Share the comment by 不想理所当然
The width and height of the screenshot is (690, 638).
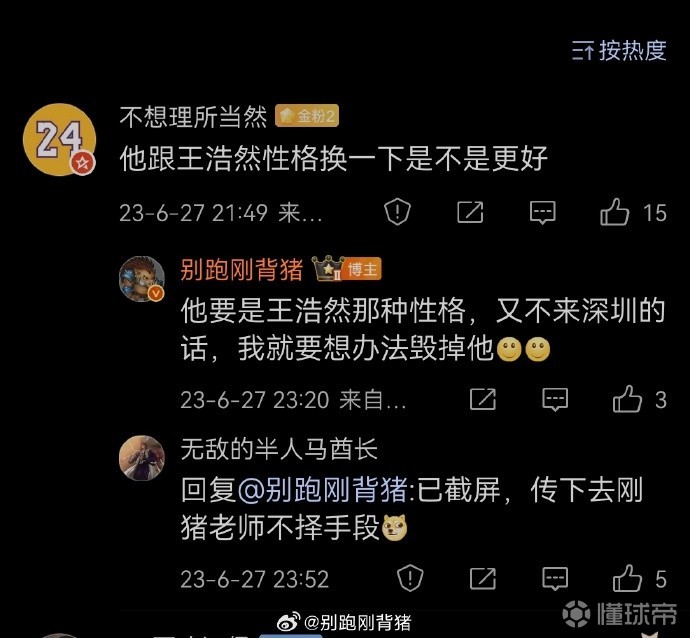tap(470, 212)
